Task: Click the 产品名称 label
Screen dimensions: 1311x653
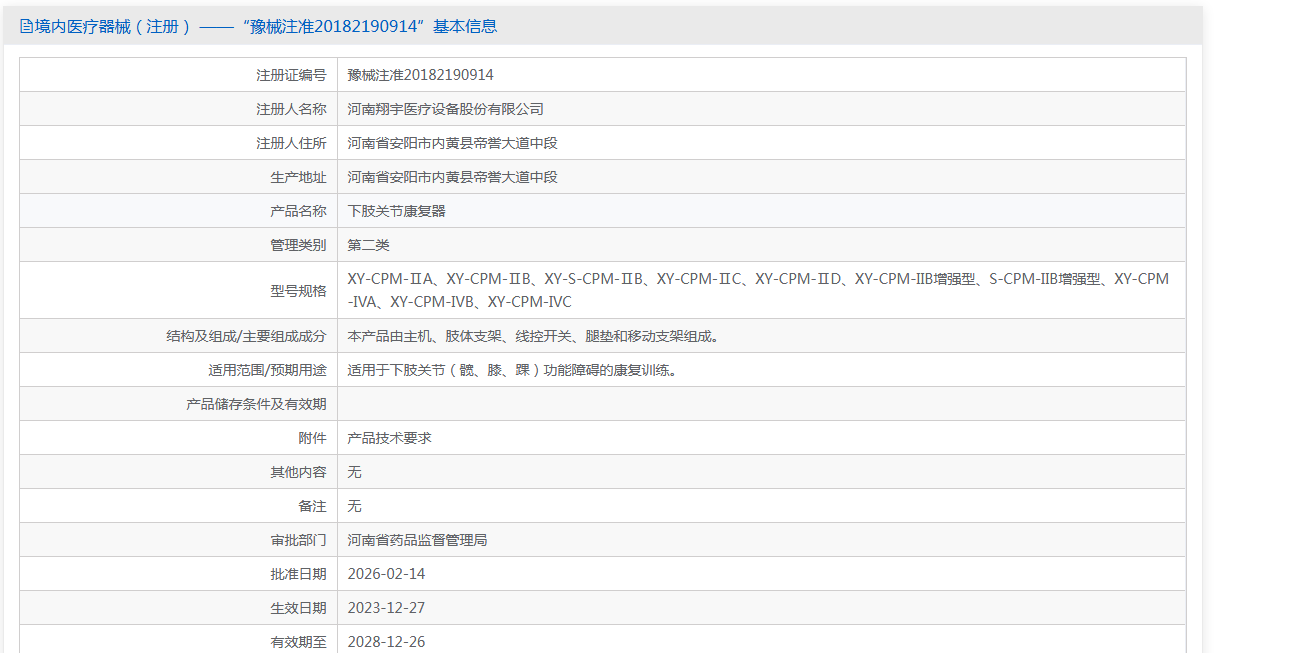Action: [298, 211]
